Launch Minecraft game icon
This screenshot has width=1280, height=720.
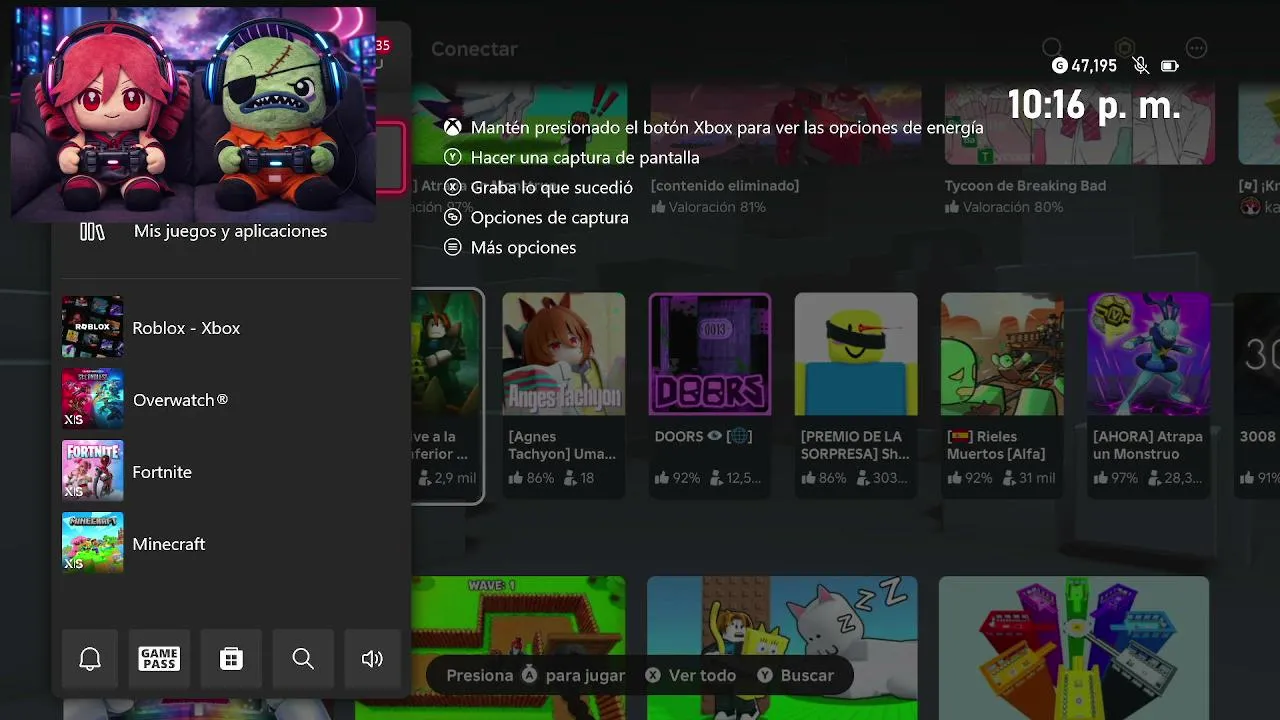tap(93, 543)
